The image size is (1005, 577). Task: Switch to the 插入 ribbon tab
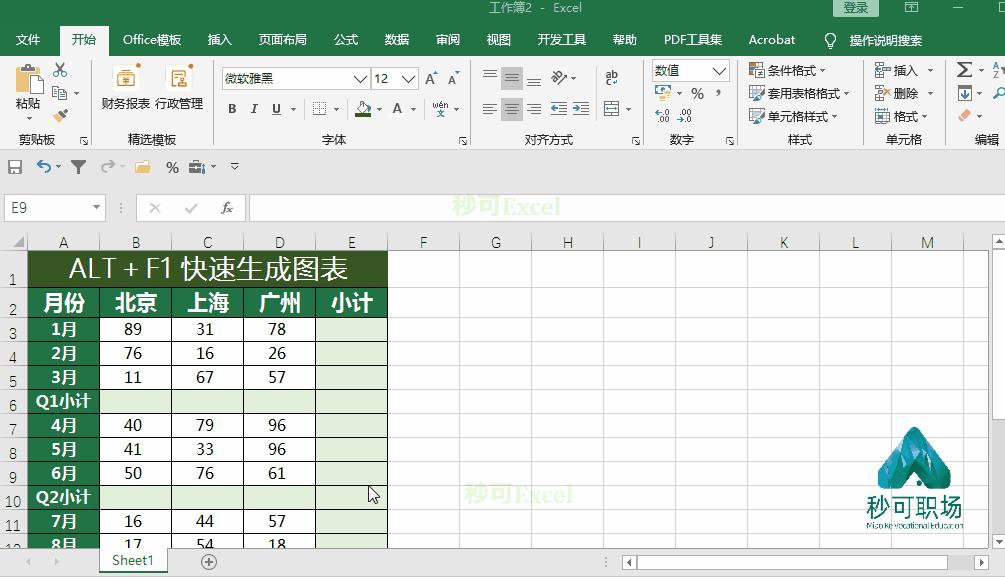click(x=219, y=40)
